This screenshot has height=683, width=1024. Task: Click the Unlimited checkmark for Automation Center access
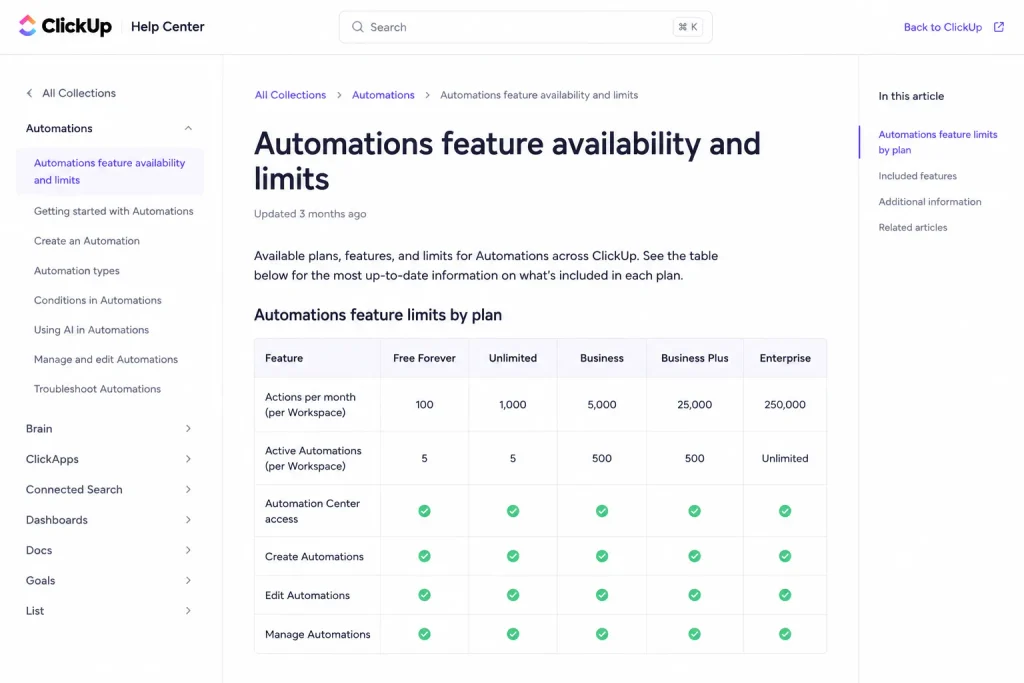tap(513, 511)
